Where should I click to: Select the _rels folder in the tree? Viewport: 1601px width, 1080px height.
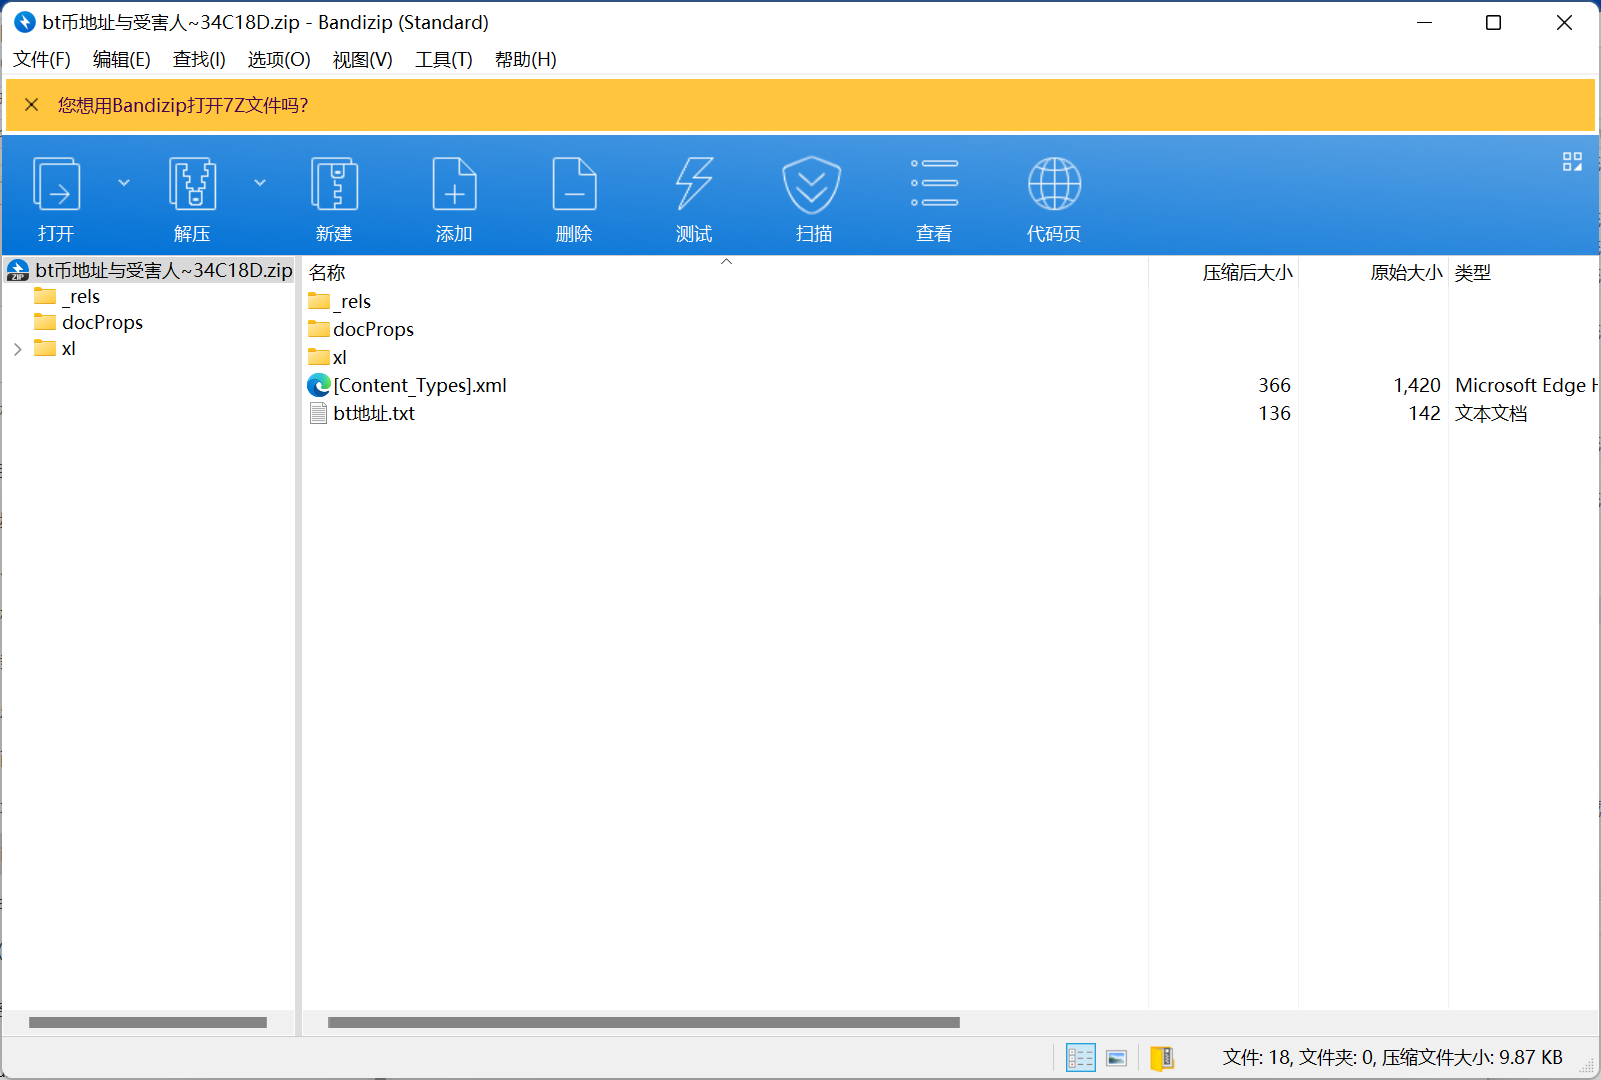(81, 296)
